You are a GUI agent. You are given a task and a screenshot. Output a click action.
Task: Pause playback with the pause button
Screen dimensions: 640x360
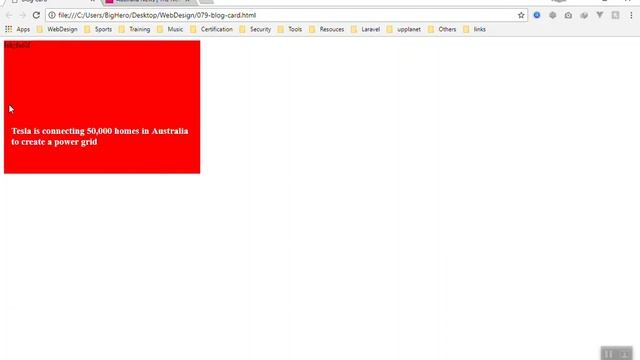coord(609,354)
